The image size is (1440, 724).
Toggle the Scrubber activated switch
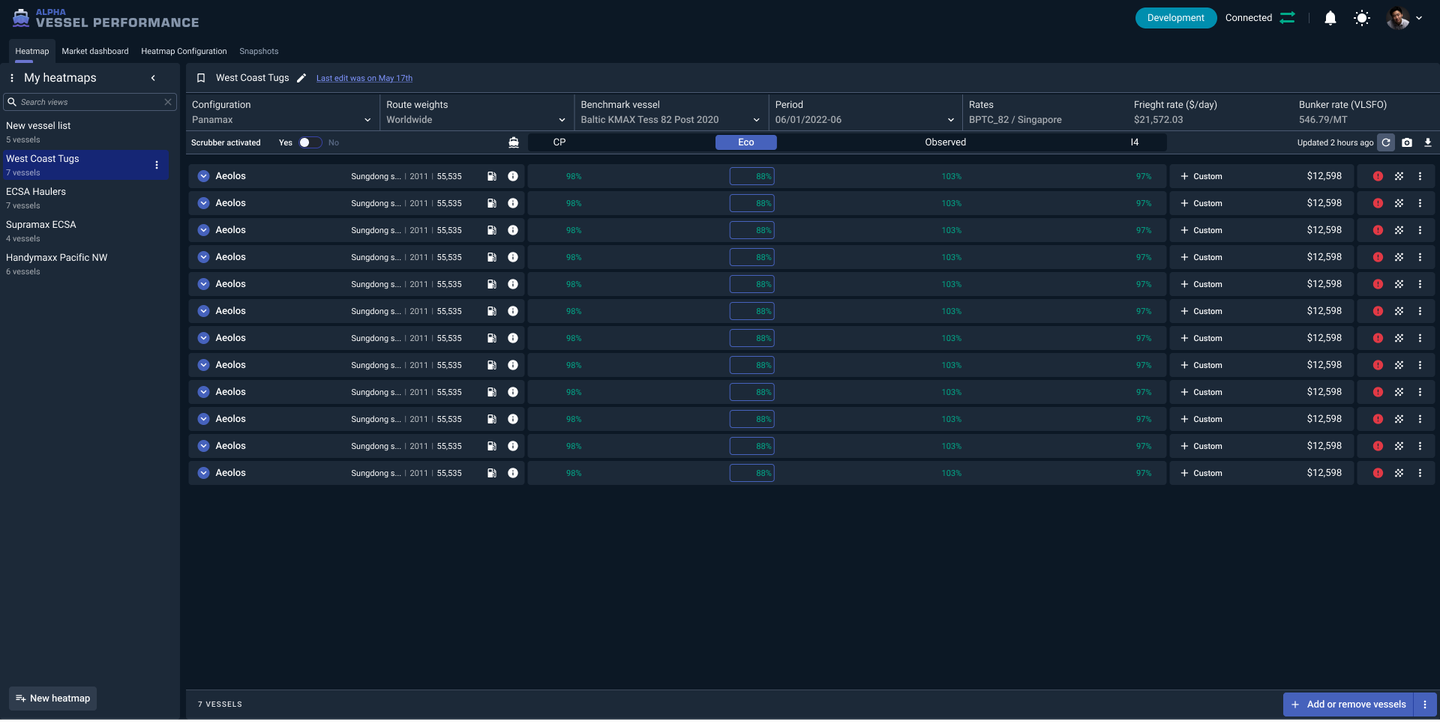(310, 142)
